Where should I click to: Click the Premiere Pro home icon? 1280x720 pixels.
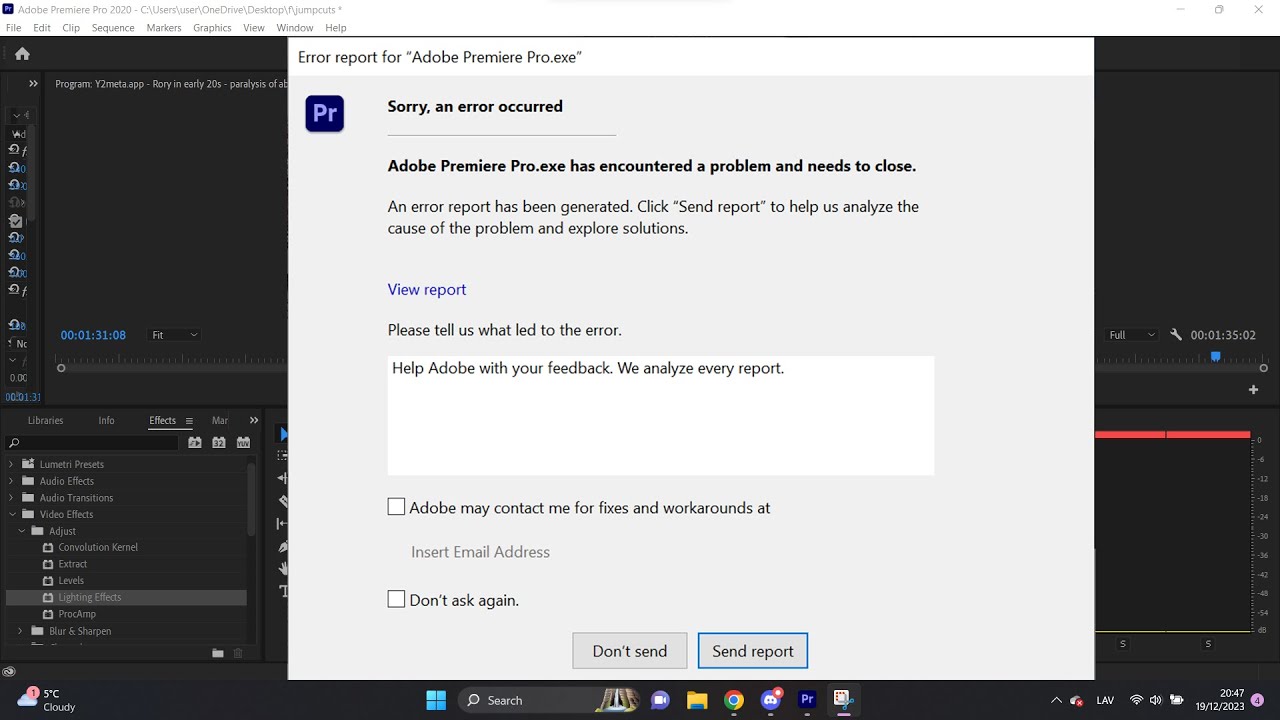[22, 54]
